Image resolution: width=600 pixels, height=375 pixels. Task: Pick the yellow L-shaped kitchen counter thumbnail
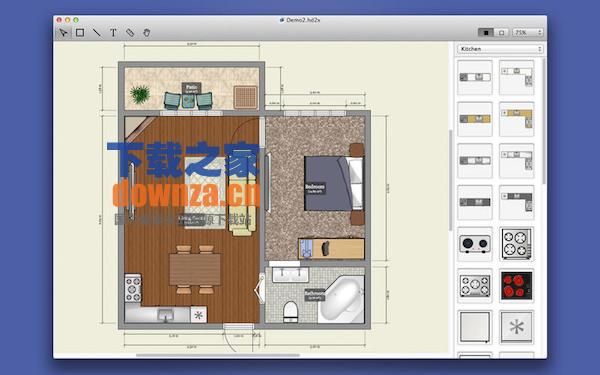pos(517,119)
